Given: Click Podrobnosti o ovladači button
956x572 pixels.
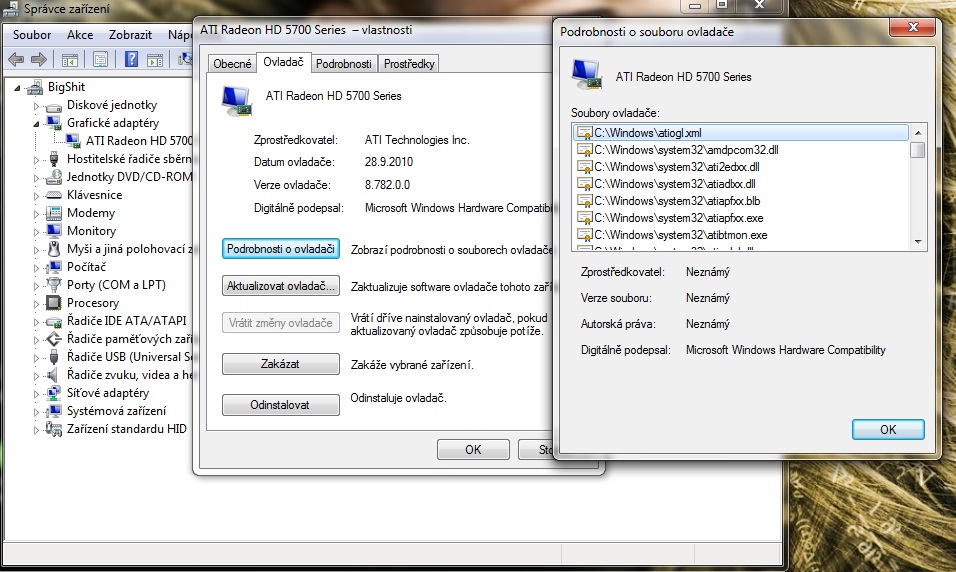Looking at the screenshot, I should (x=280, y=249).
